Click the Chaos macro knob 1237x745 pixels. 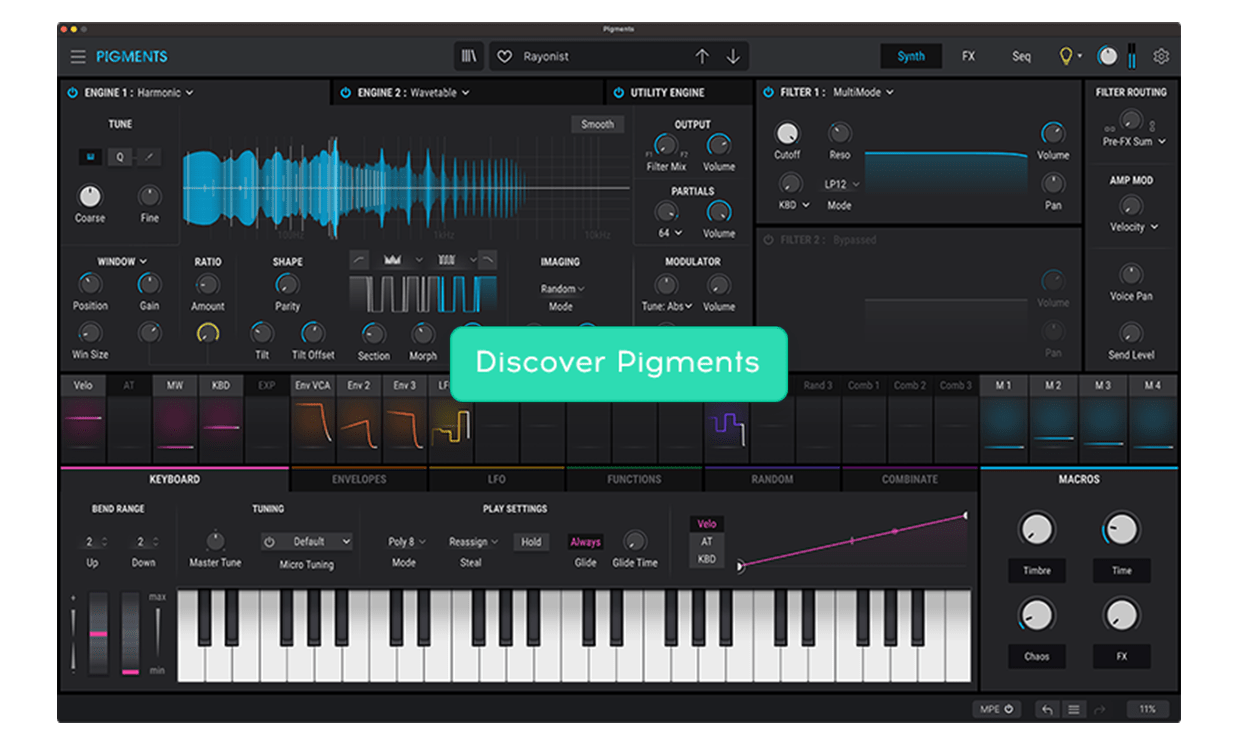[1037, 614]
